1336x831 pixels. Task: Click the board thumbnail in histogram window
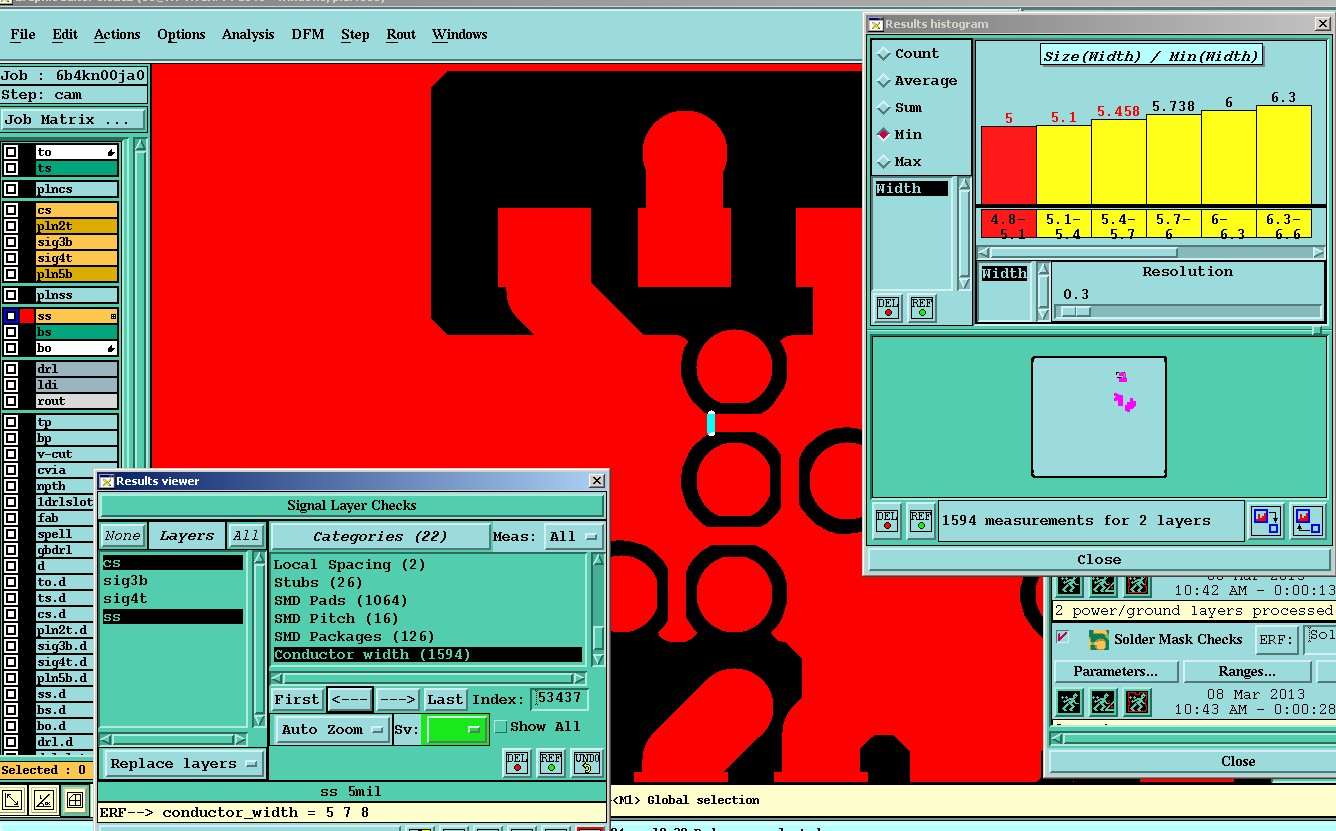point(1099,417)
